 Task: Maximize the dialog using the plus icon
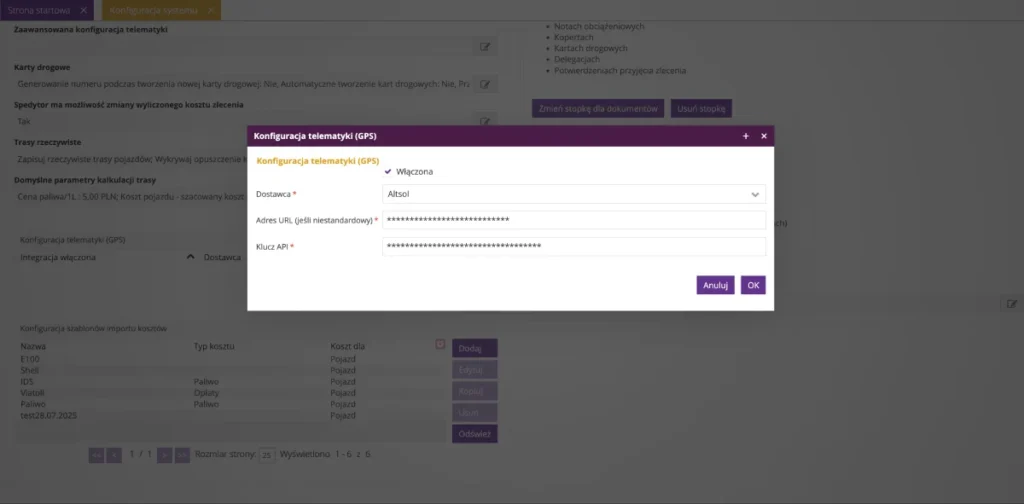(x=746, y=136)
